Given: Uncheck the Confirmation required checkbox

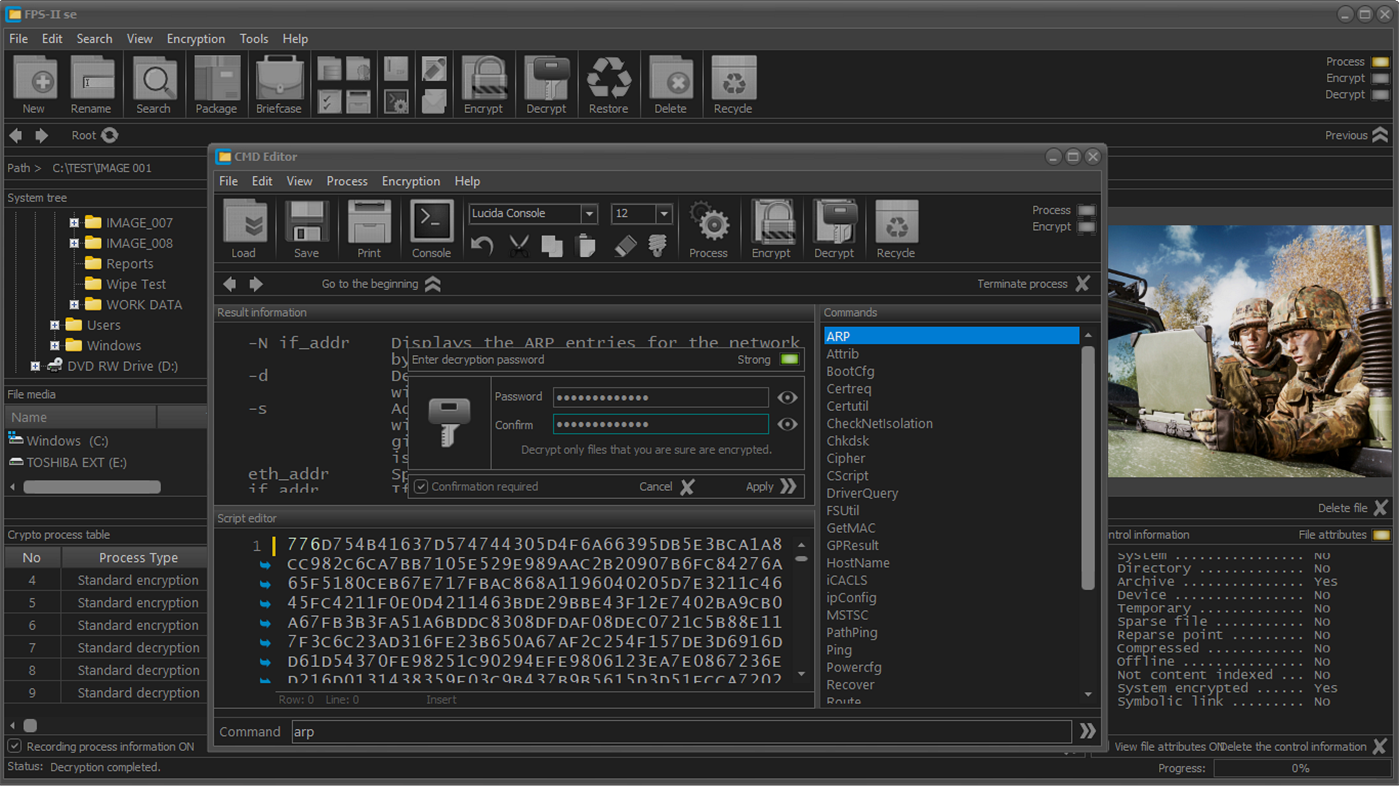Looking at the screenshot, I should point(421,486).
